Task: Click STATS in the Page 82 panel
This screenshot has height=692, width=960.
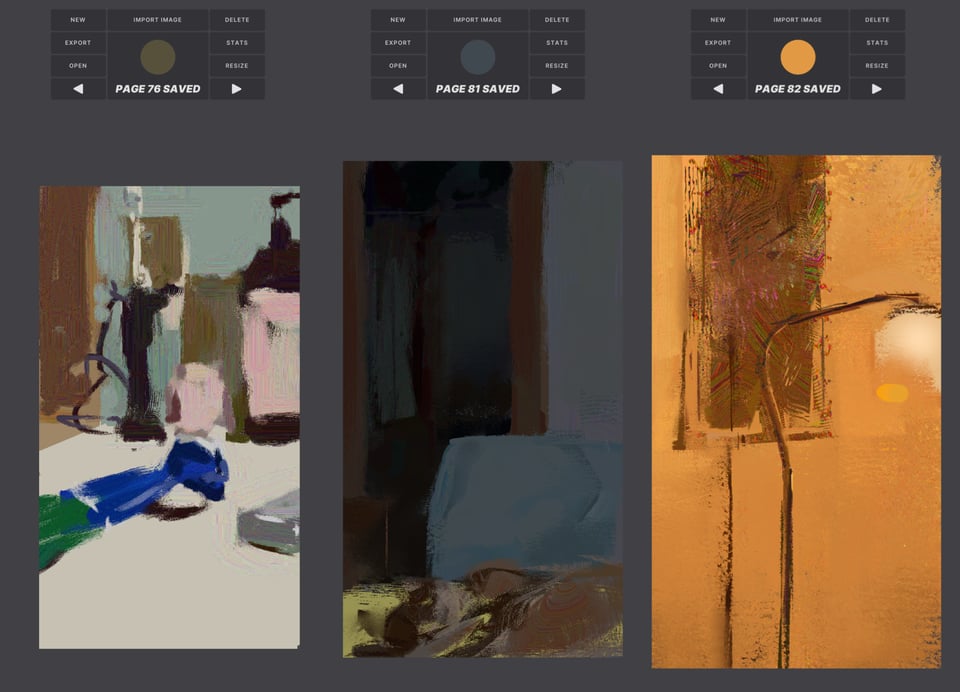Action: tap(877, 43)
